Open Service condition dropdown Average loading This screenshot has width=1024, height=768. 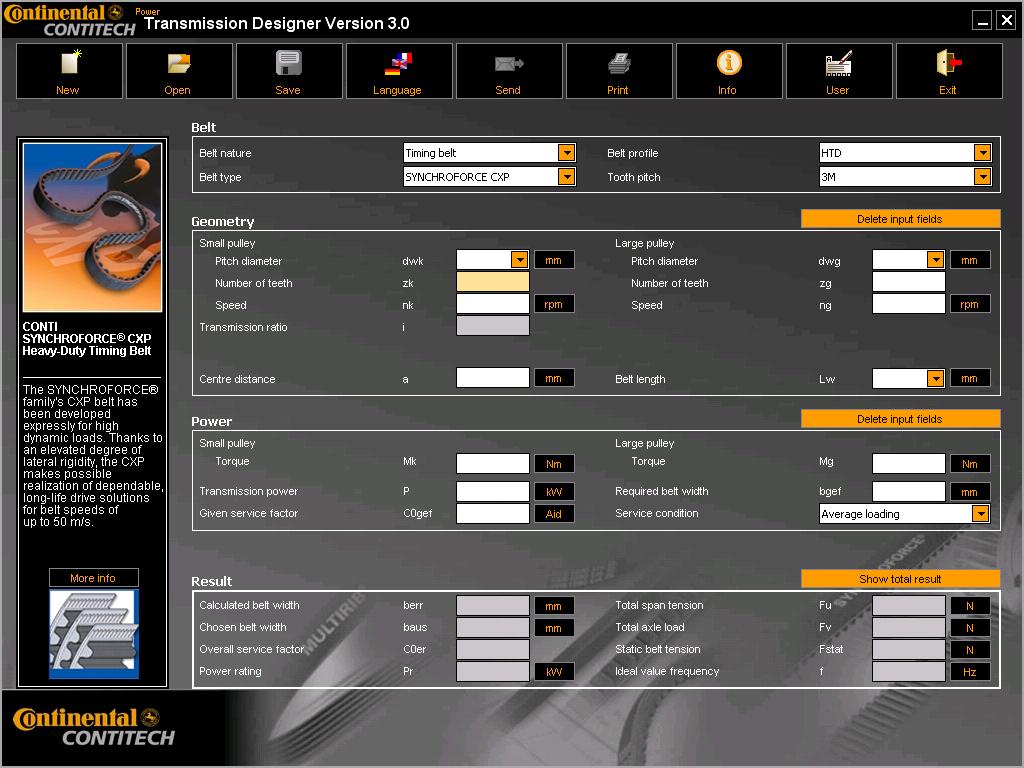click(980, 514)
